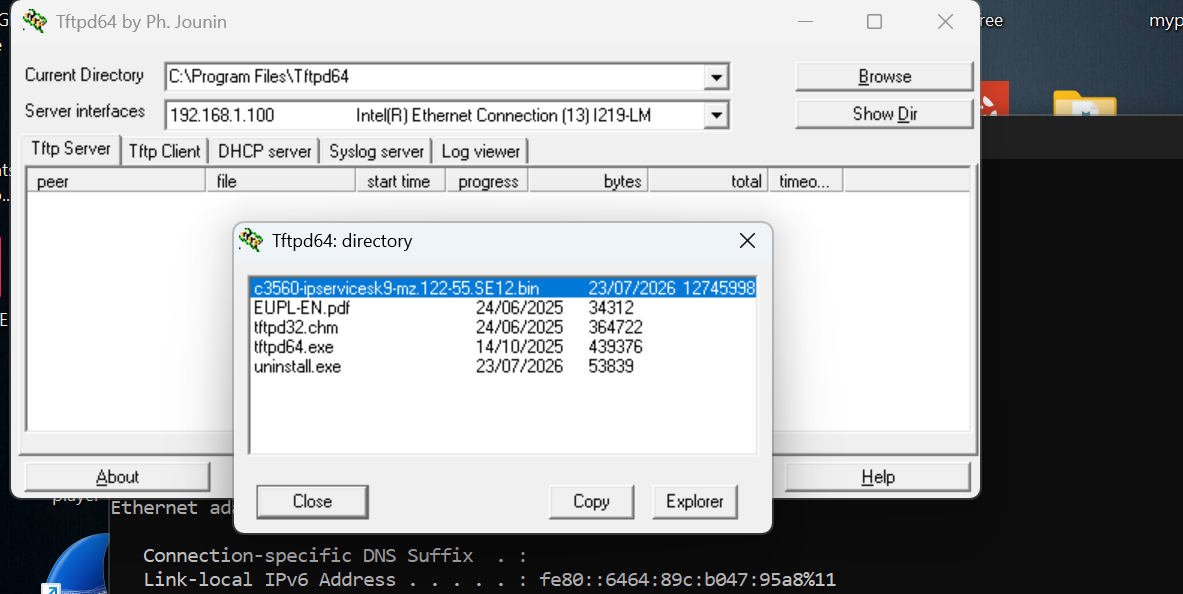Click the Copy button in directory dialog
This screenshot has height=594, width=1183.
pyautogui.click(x=591, y=502)
